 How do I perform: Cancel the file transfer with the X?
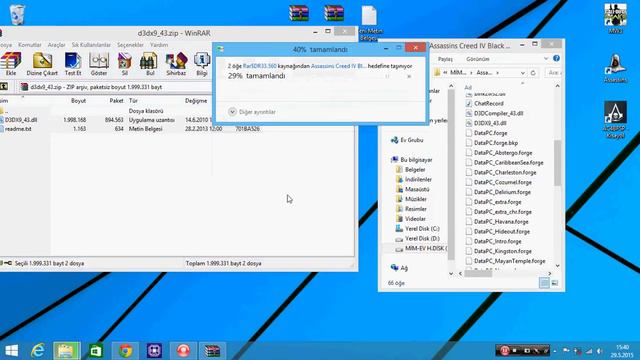pyautogui.click(x=409, y=76)
